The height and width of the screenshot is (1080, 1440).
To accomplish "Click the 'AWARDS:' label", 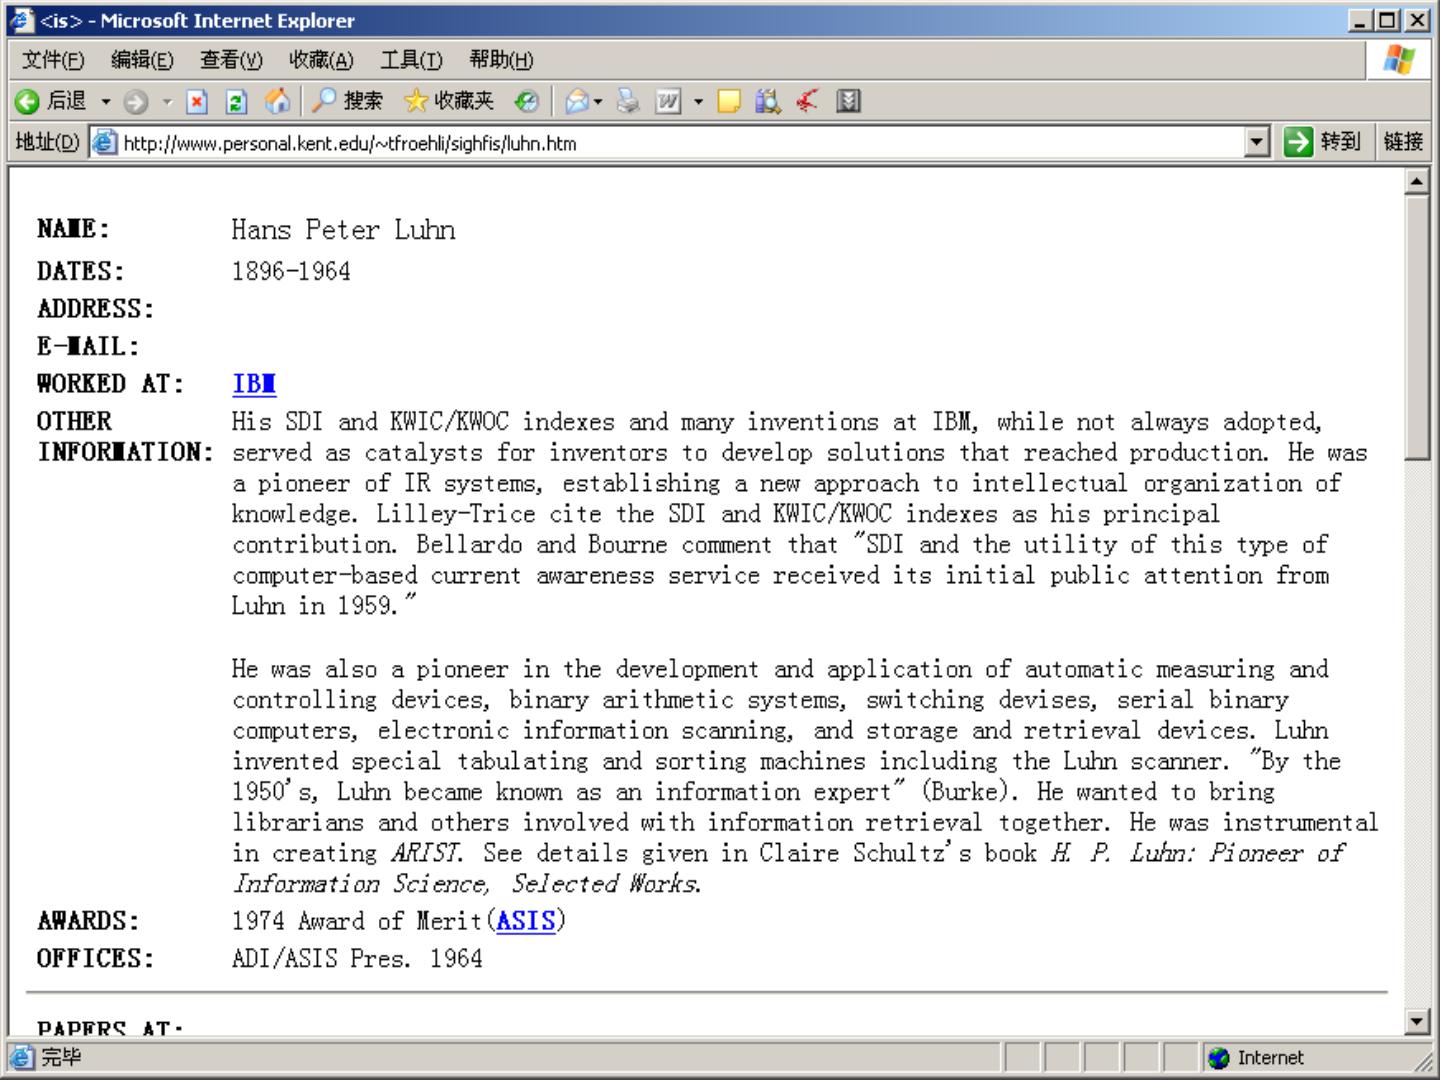I will [x=88, y=921].
